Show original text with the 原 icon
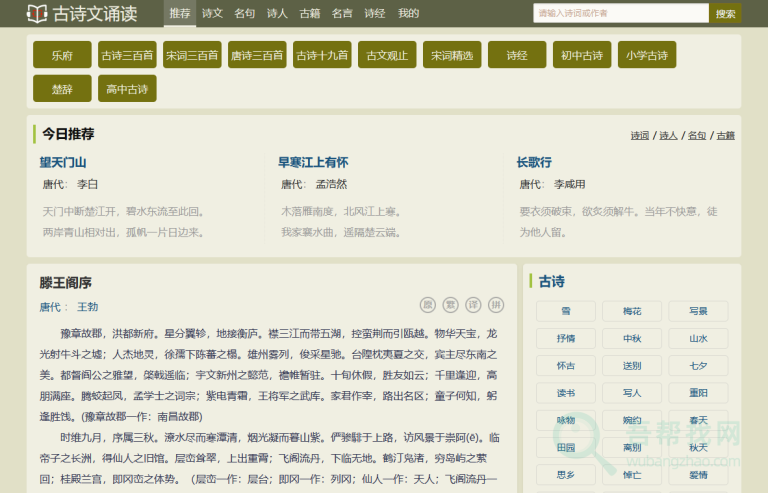 click(x=428, y=305)
